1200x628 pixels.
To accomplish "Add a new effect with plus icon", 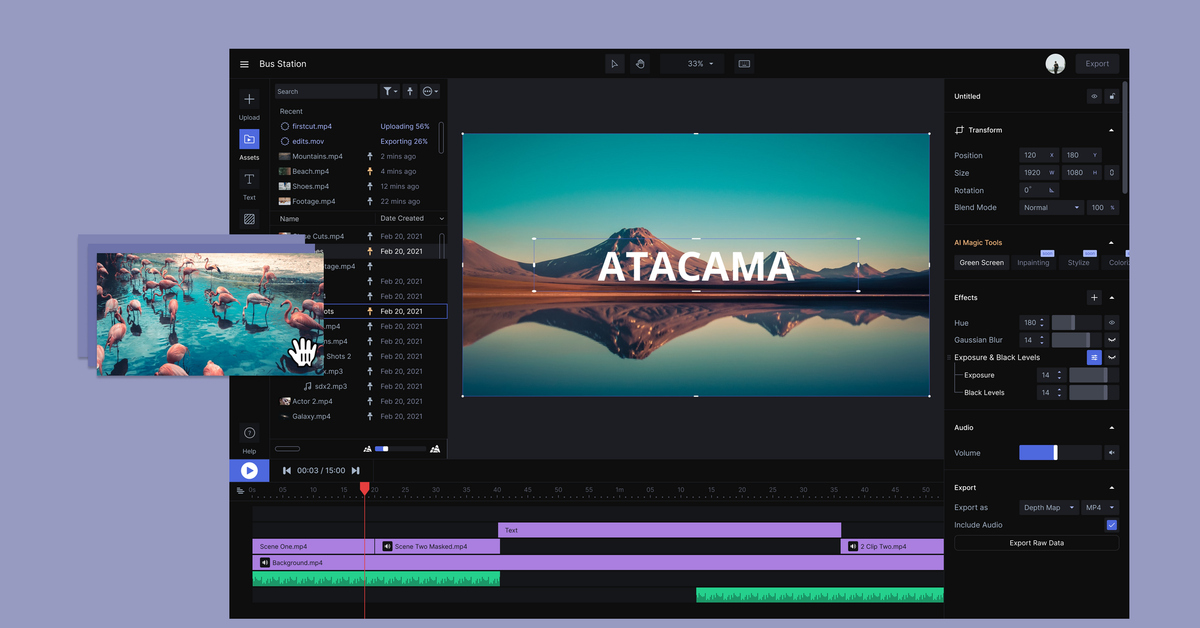I will pos(1094,298).
